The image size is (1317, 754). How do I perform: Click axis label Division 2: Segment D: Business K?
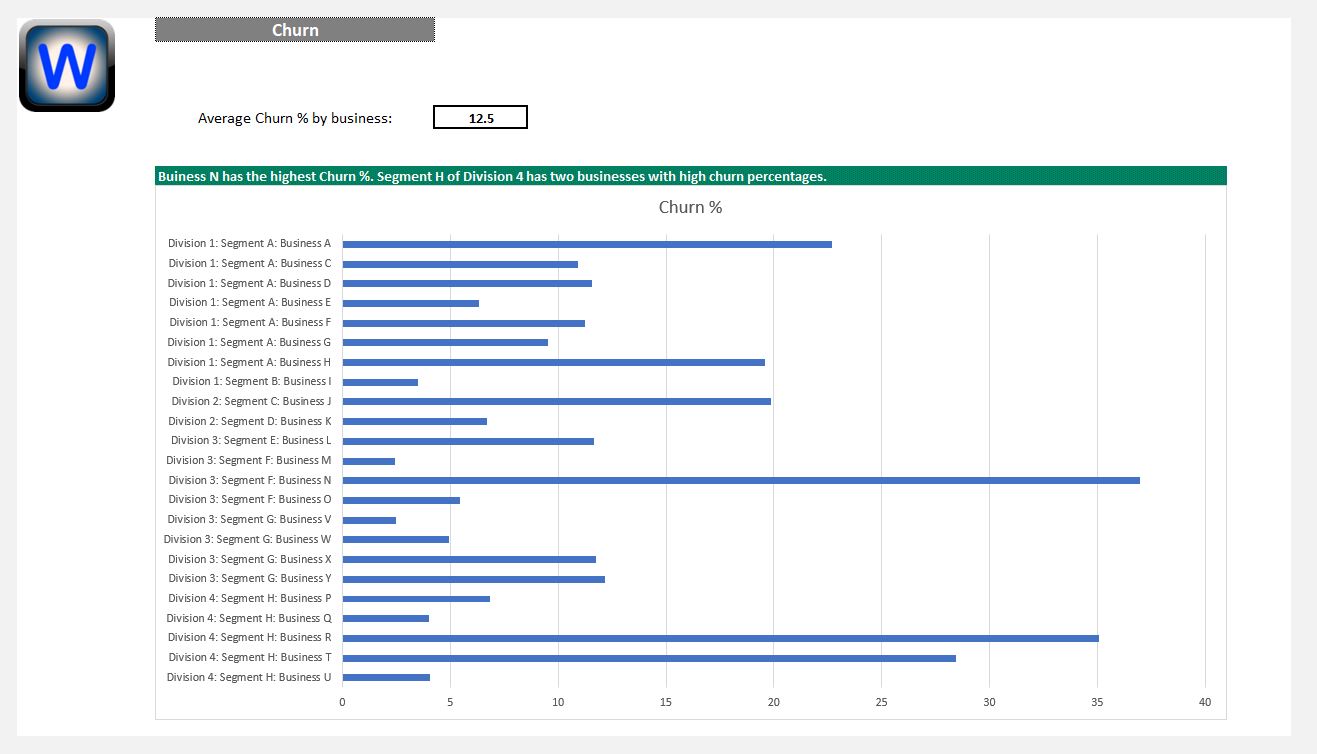point(250,421)
